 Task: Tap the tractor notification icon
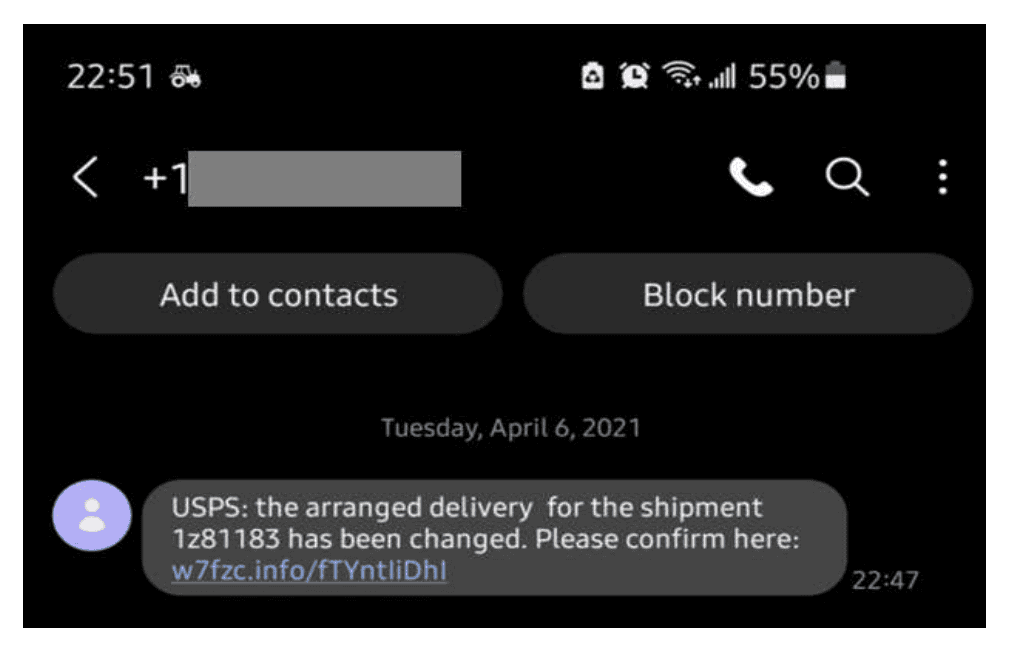click(186, 77)
